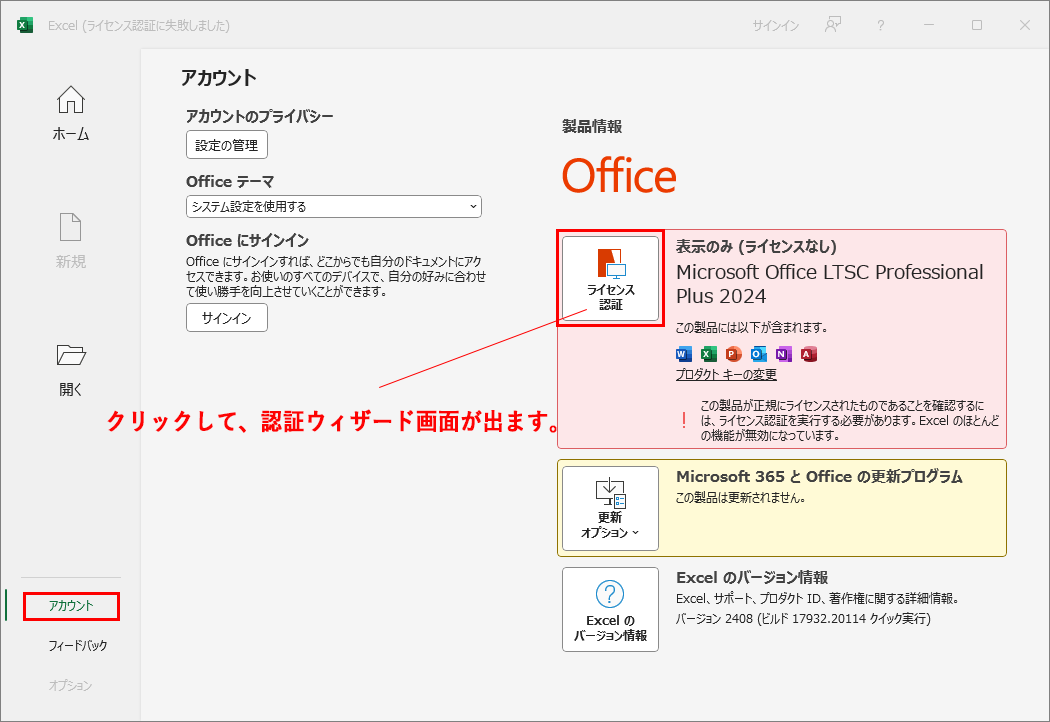Close the Excel window

pyautogui.click(x=1025, y=25)
